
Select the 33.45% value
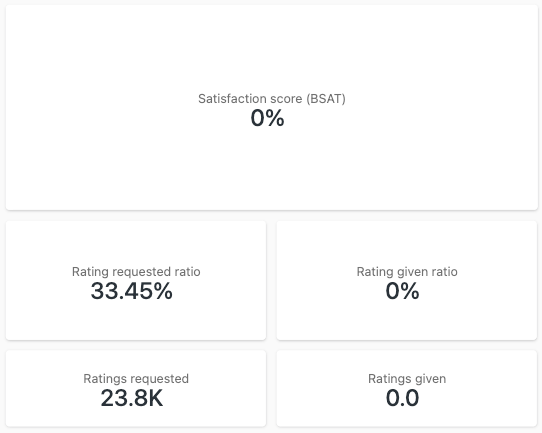pos(131,291)
